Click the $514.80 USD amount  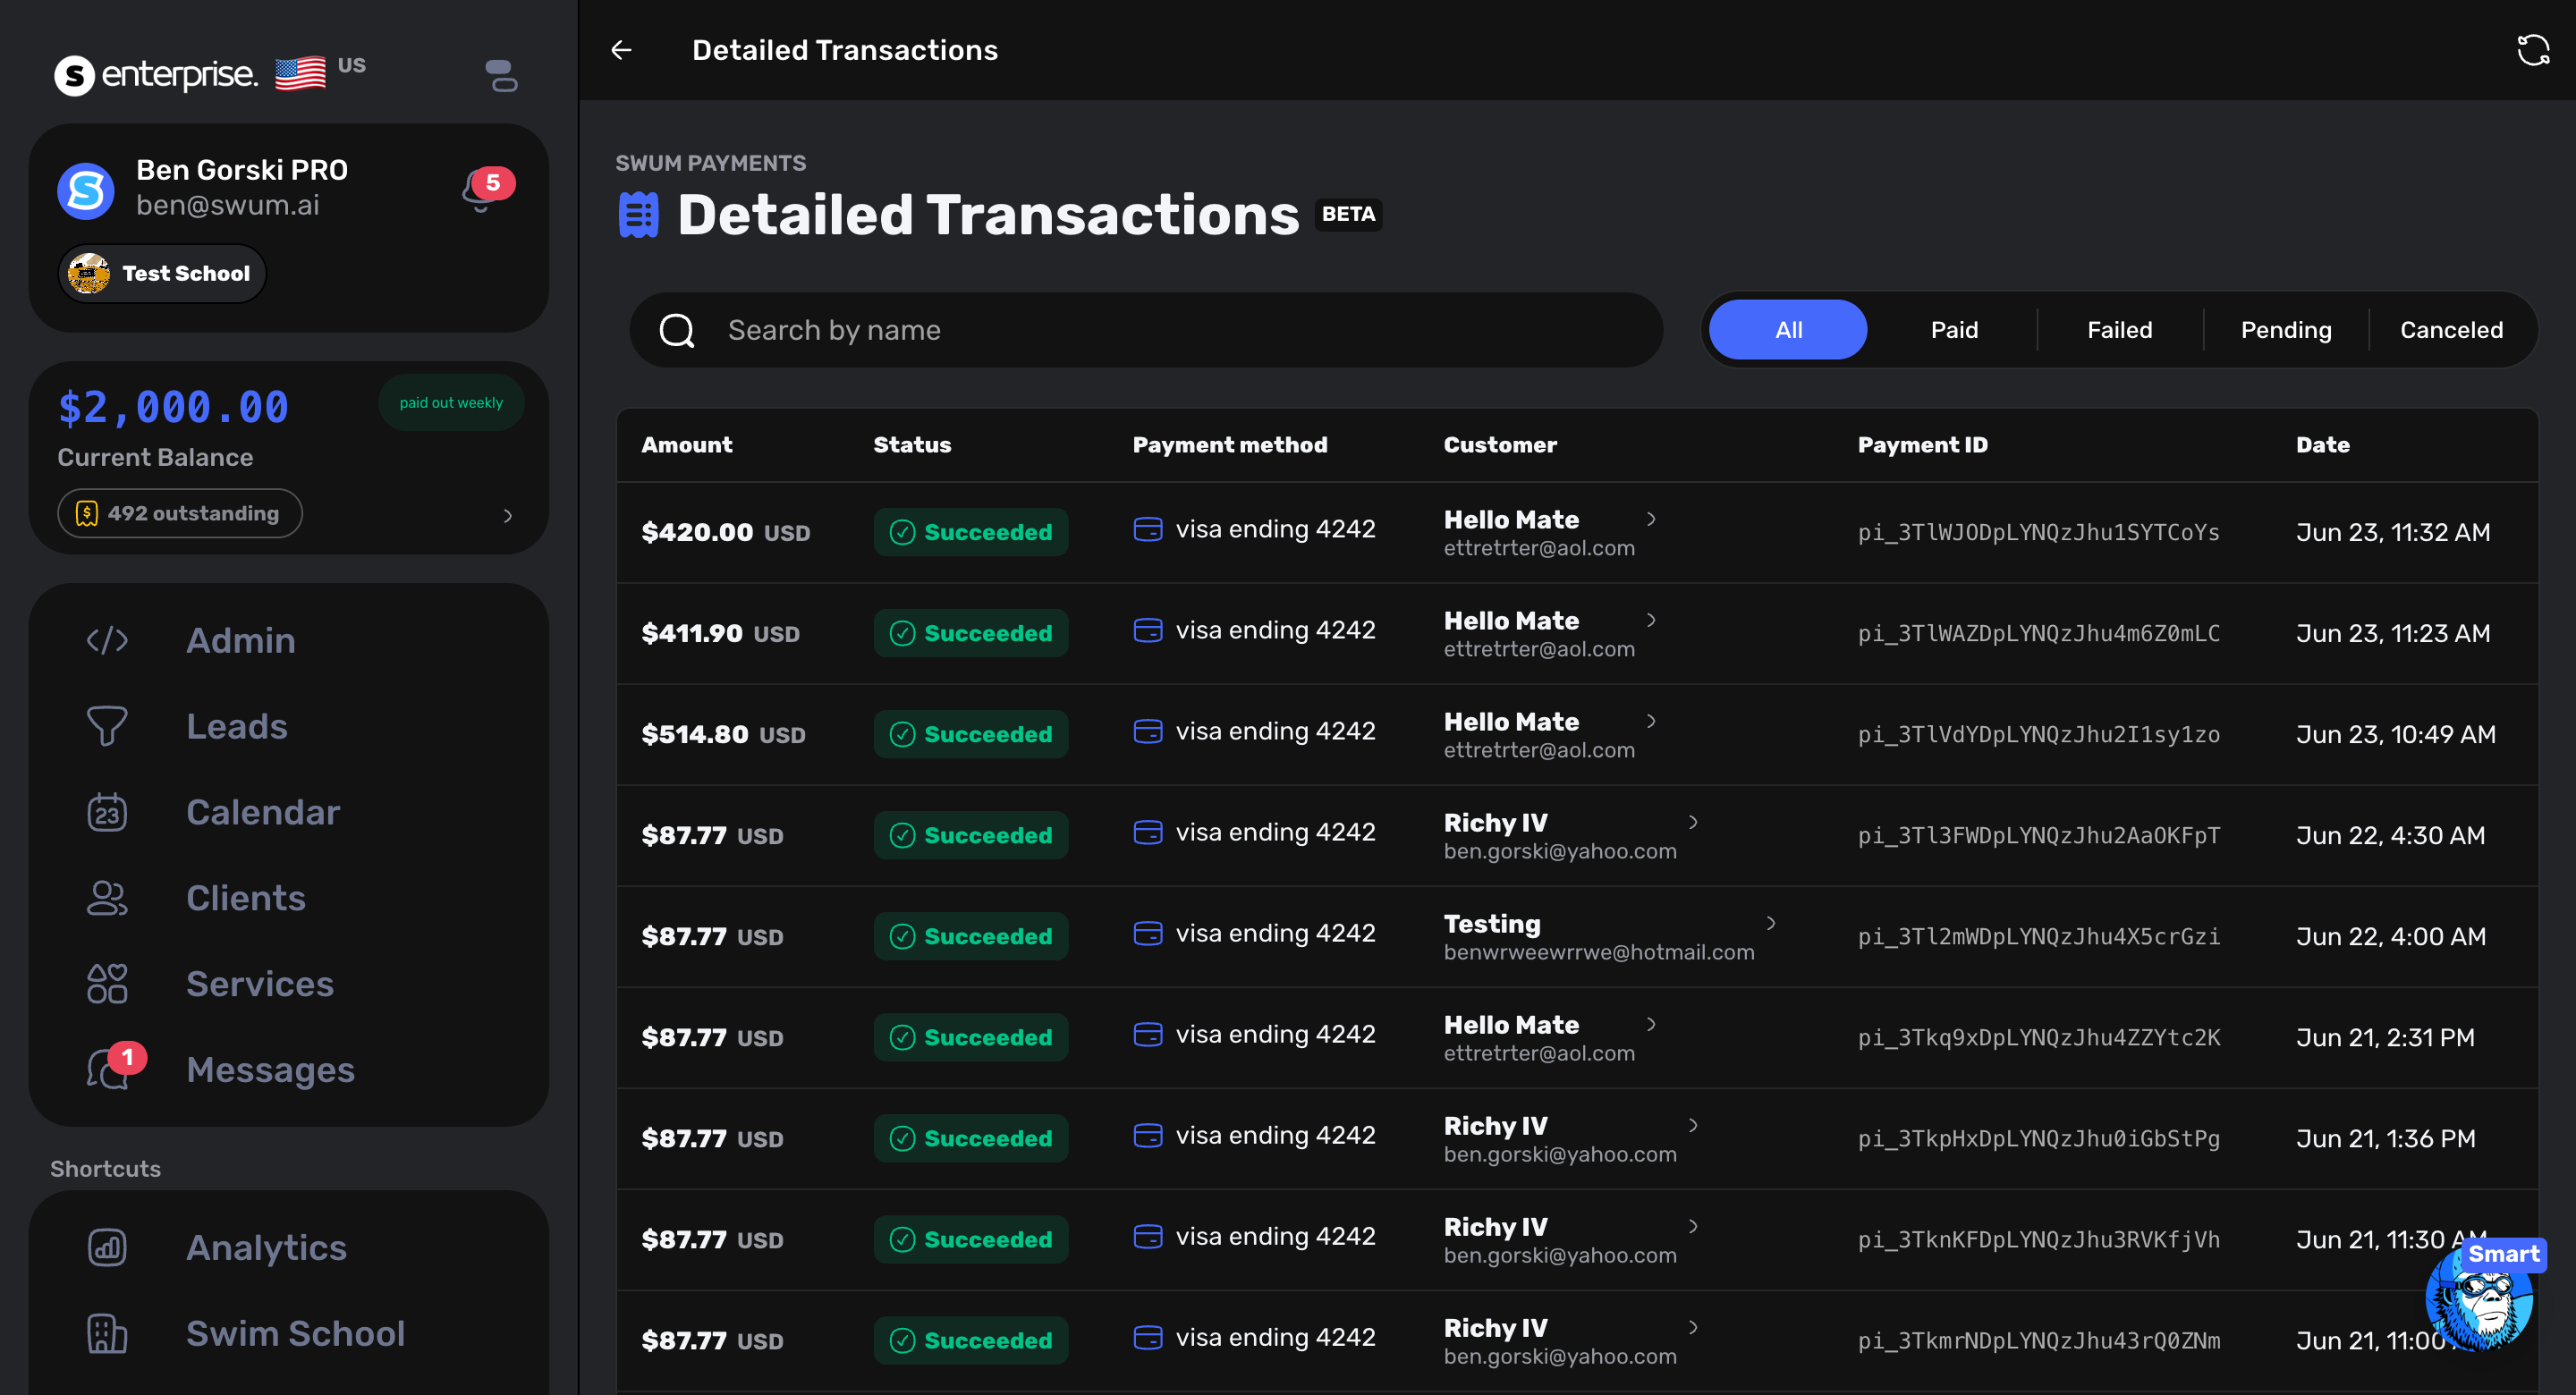pyautogui.click(x=723, y=734)
